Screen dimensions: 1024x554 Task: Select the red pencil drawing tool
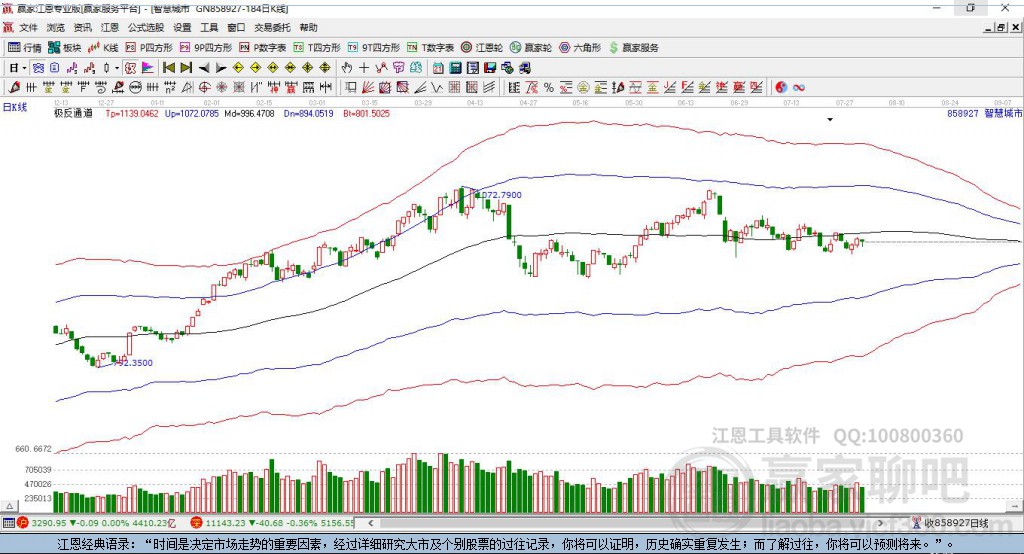[14, 87]
